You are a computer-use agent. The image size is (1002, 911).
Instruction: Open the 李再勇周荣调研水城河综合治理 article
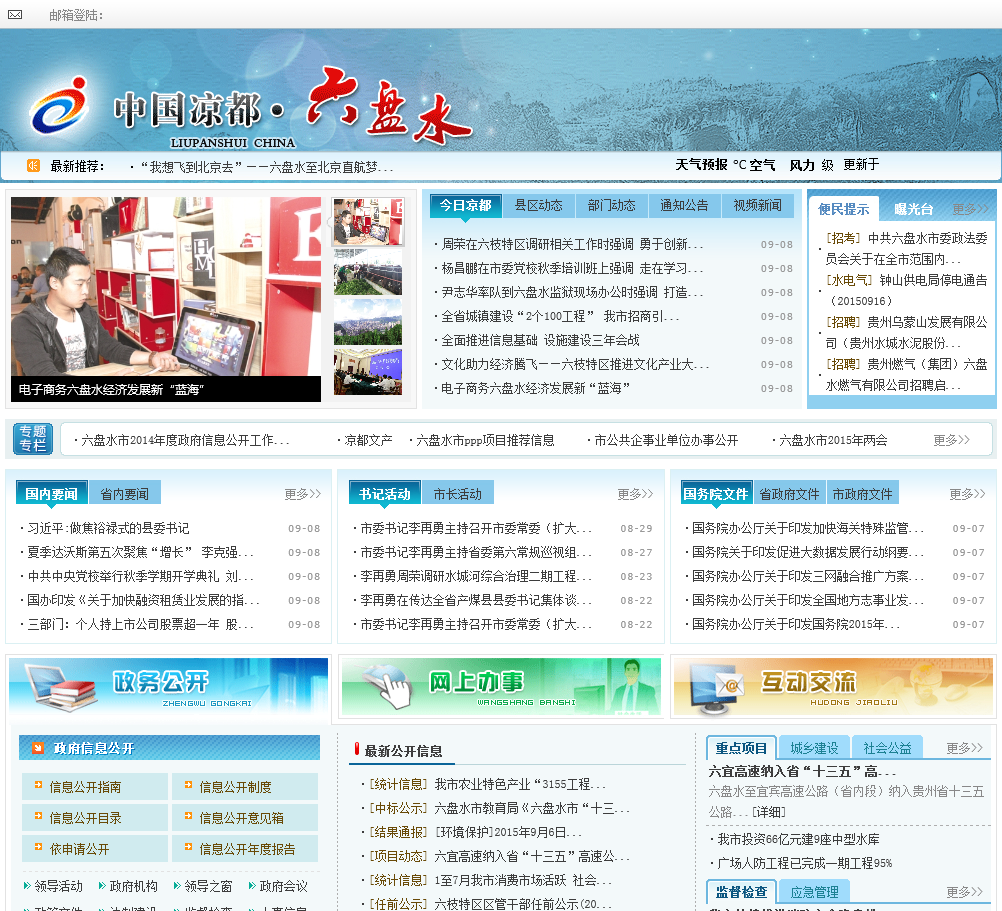click(x=475, y=576)
